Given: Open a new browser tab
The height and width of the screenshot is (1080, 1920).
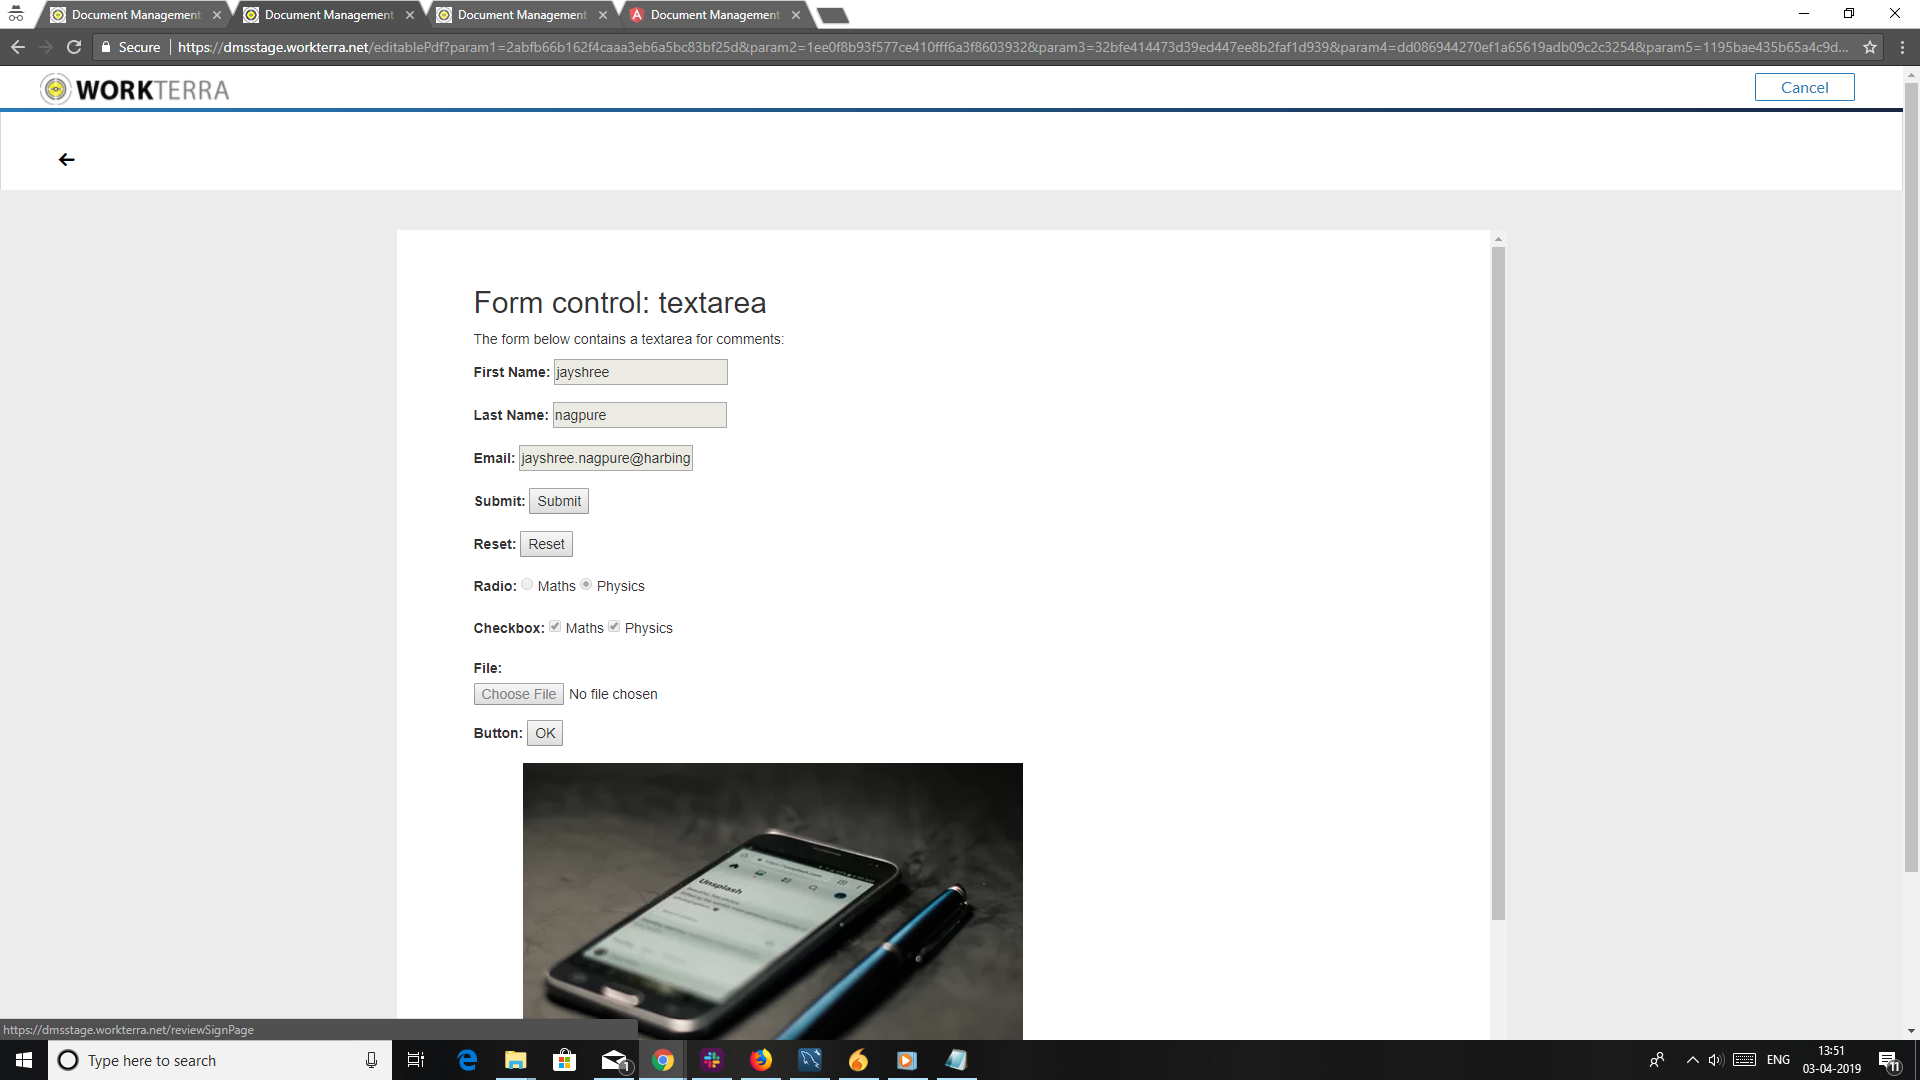Looking at the screenshot, I should coord(832,15).
